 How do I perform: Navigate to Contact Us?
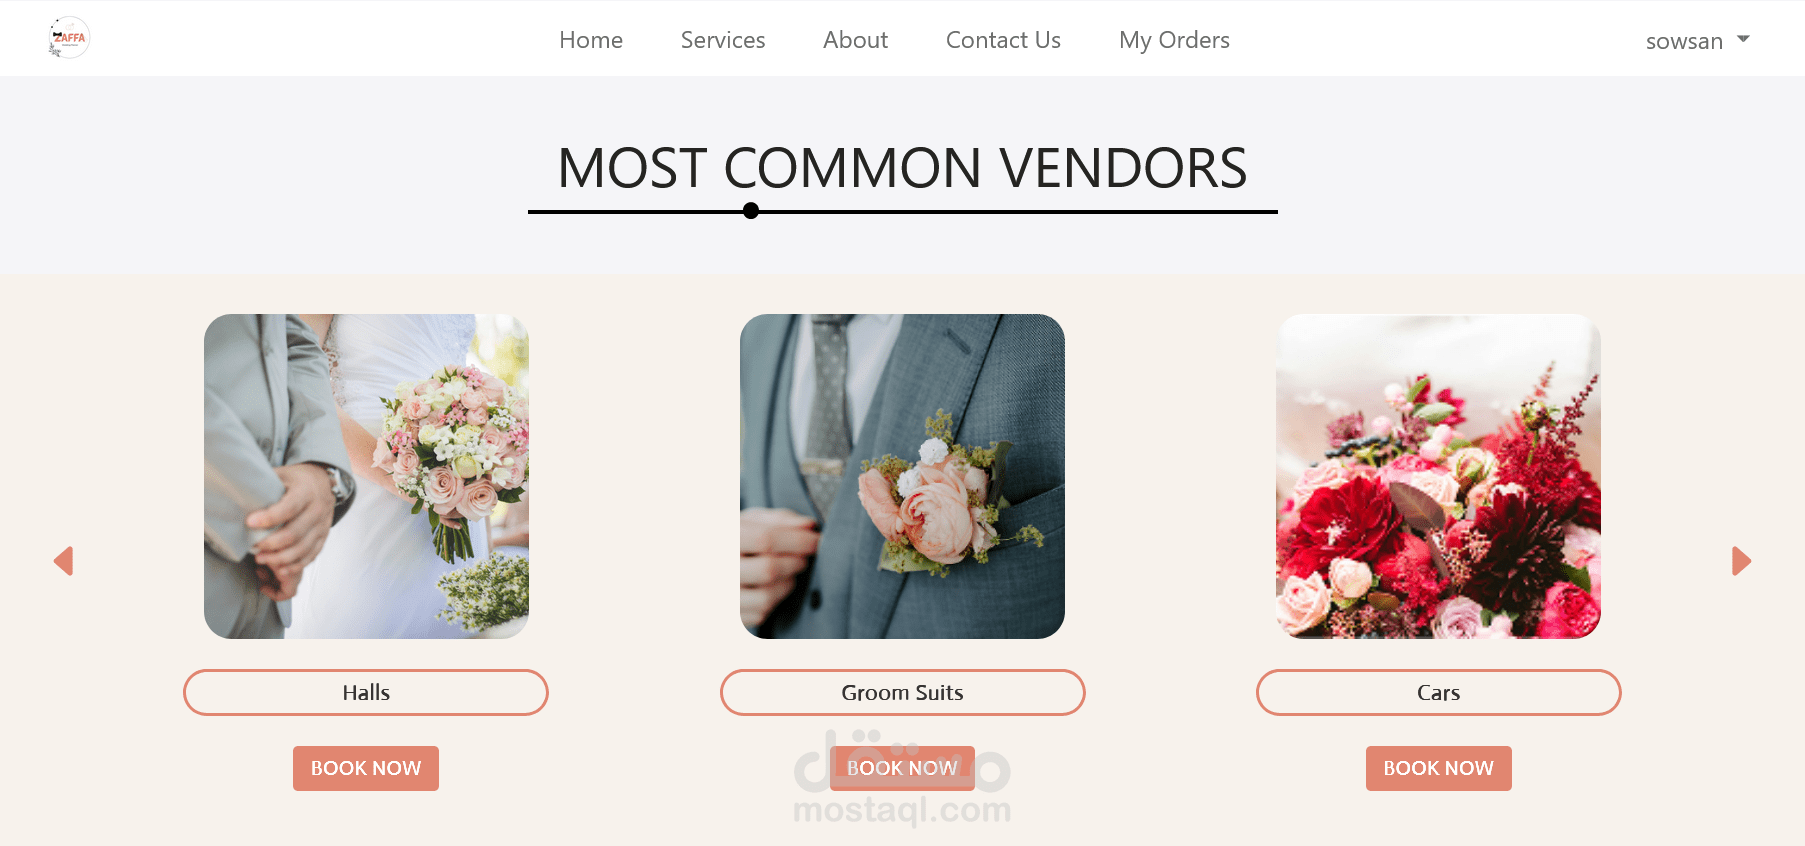click(x=1003, y=40)
